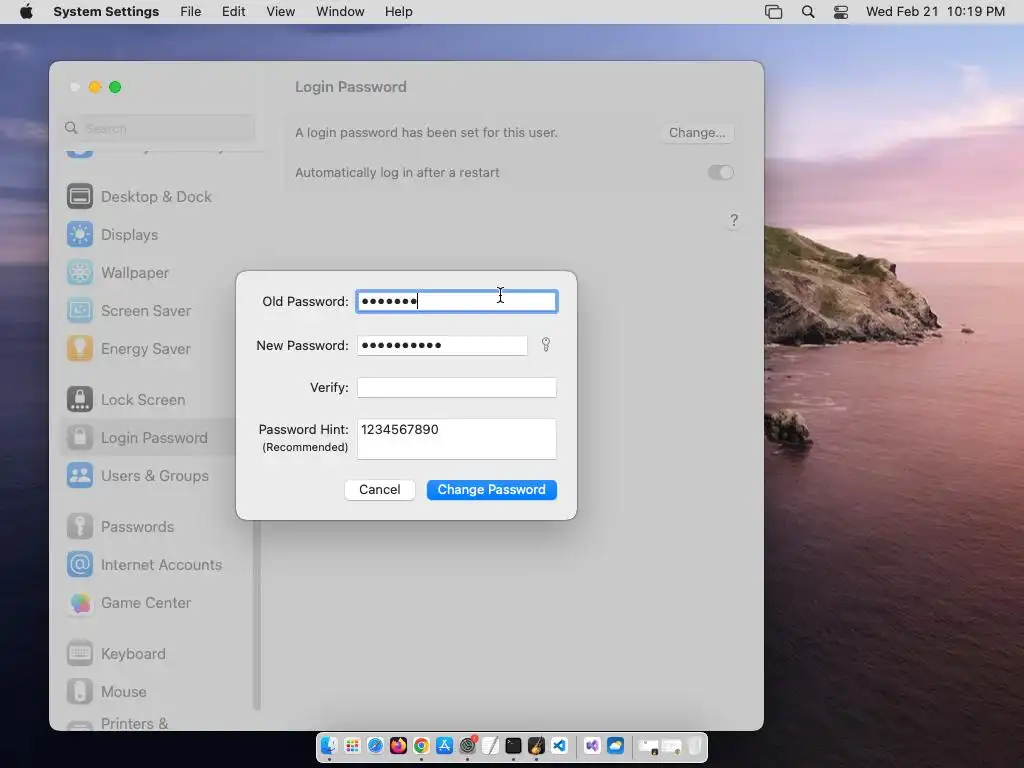Click the Internet Accounts @ icon
This screenshot has height=768, width=1024.
tap(80, 564)
